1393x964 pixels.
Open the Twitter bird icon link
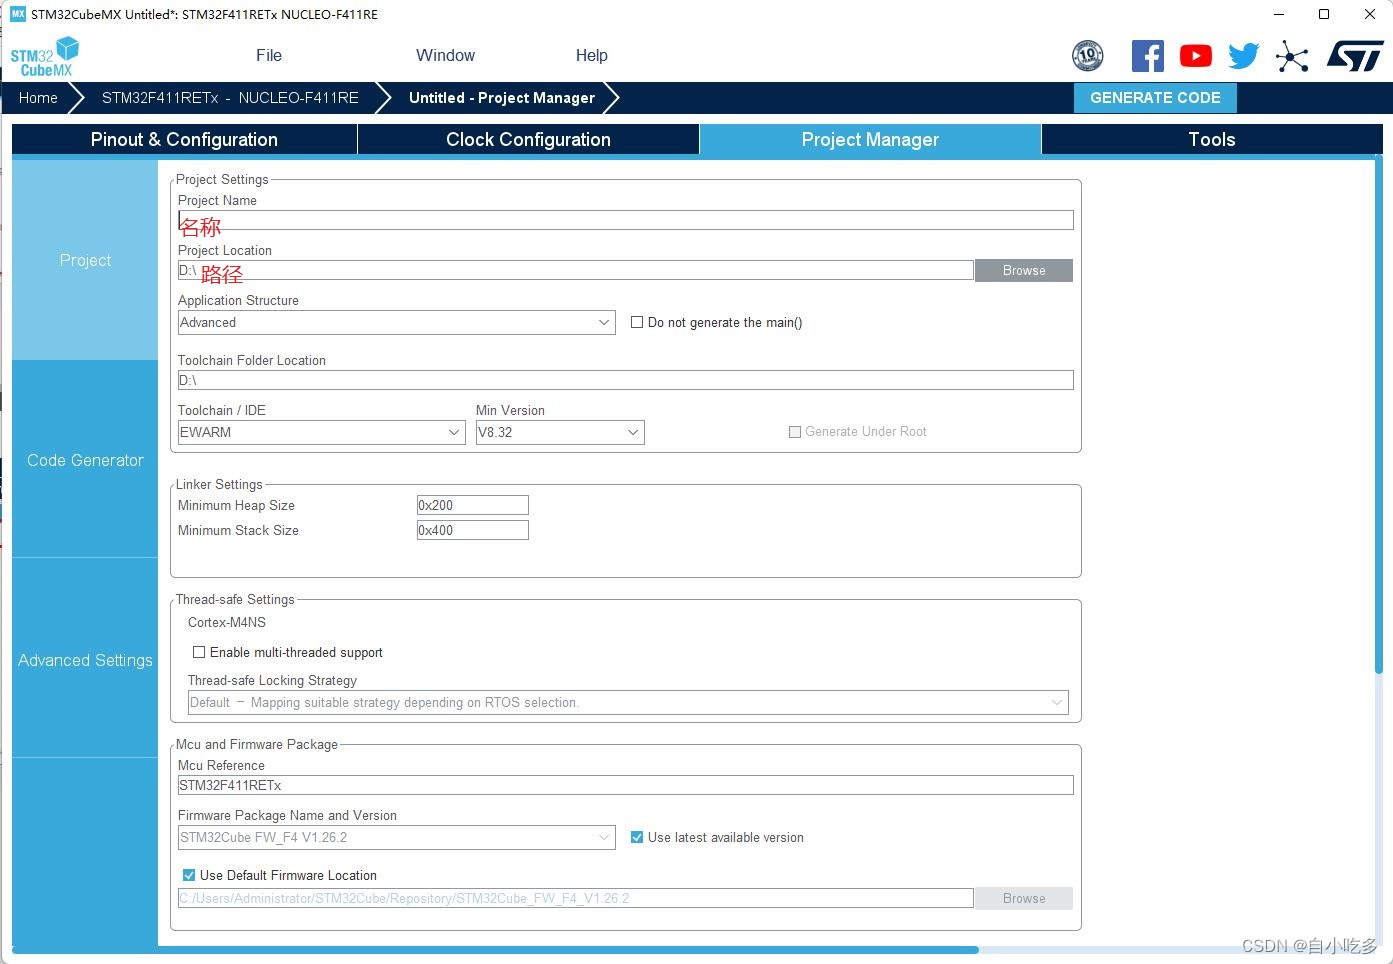pyautogui.click(x=1243, y=56)
